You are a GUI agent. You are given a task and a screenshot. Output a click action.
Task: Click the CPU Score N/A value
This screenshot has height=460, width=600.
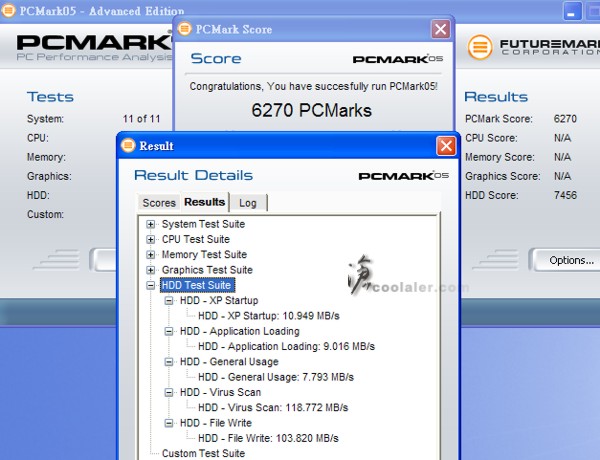coord(562,138)
